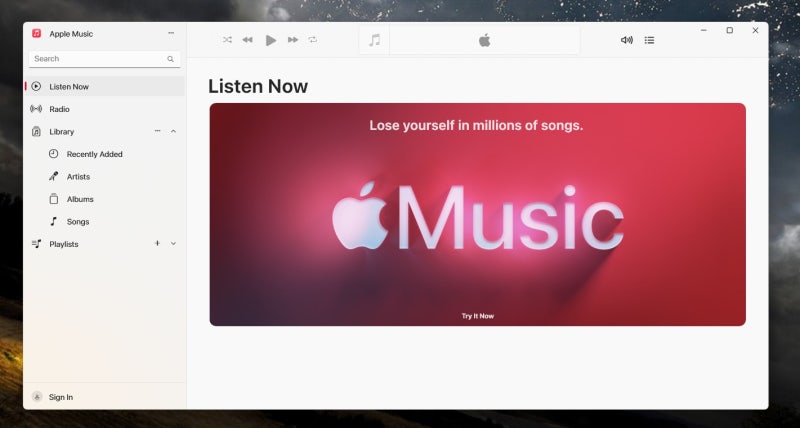Image resolution: width=800 pixels, height=428 pixels.
Task: Click the Try It Now link on banner
Action: pos(478,316)
